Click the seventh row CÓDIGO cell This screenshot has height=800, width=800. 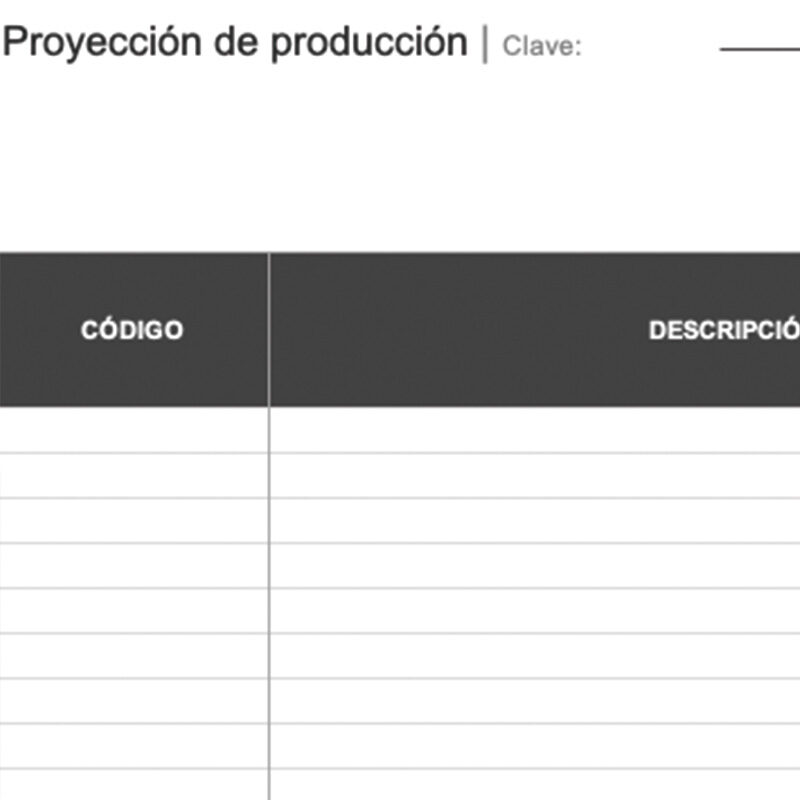click(133, 700)
